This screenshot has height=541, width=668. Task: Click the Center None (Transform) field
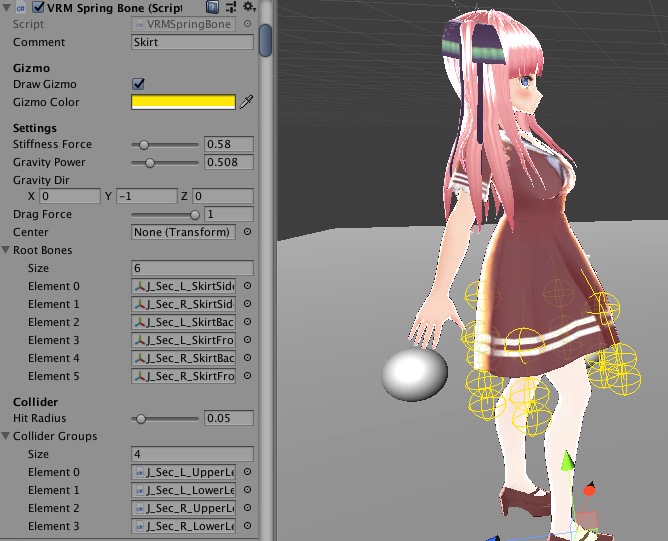point(183,232)
